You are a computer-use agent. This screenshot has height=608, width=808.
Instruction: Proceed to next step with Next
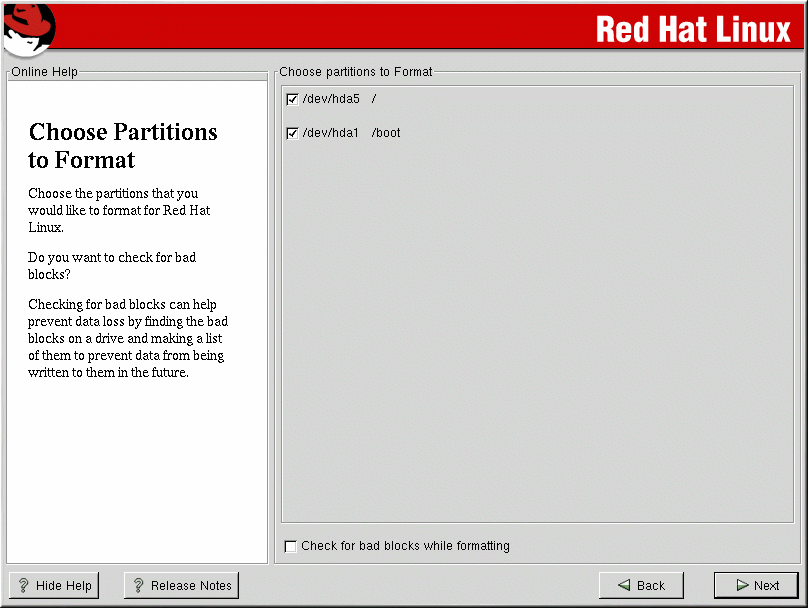[x=756, y=586]
